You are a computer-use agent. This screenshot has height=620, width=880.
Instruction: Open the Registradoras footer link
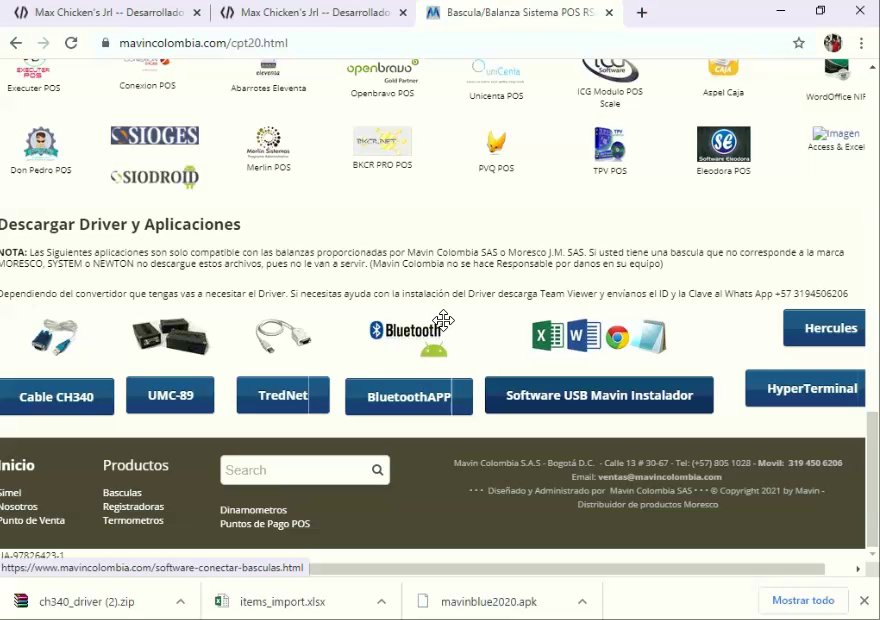pyautogui.click(x=133, y=507)
